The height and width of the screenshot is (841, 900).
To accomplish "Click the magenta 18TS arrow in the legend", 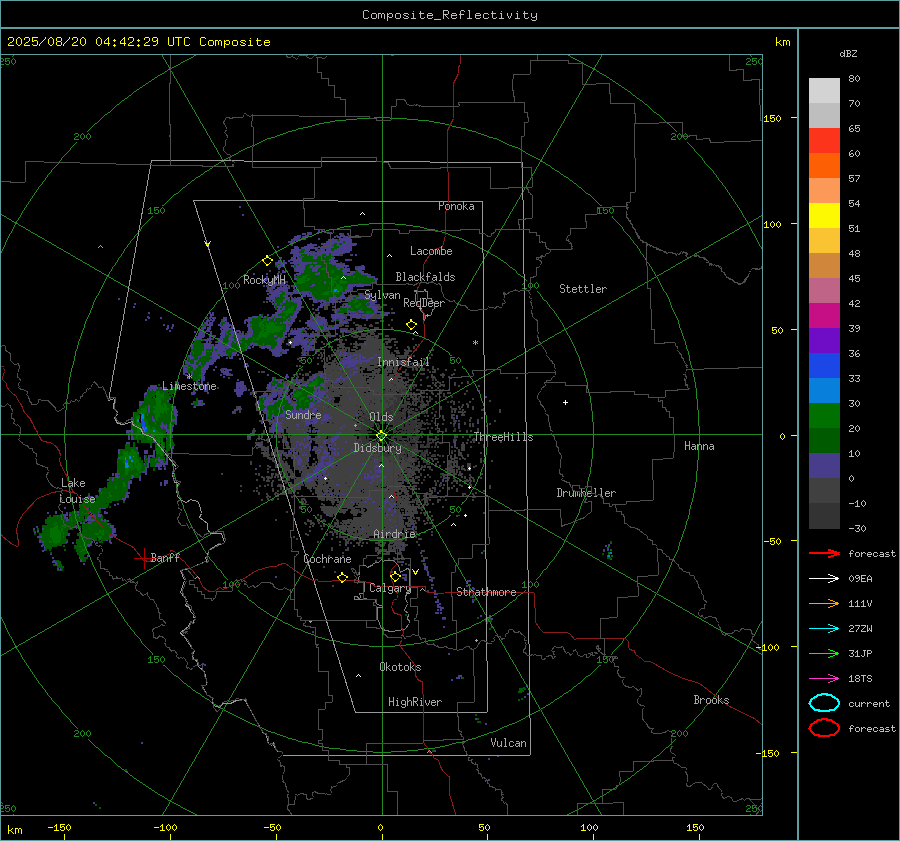I will pos(824,679).
